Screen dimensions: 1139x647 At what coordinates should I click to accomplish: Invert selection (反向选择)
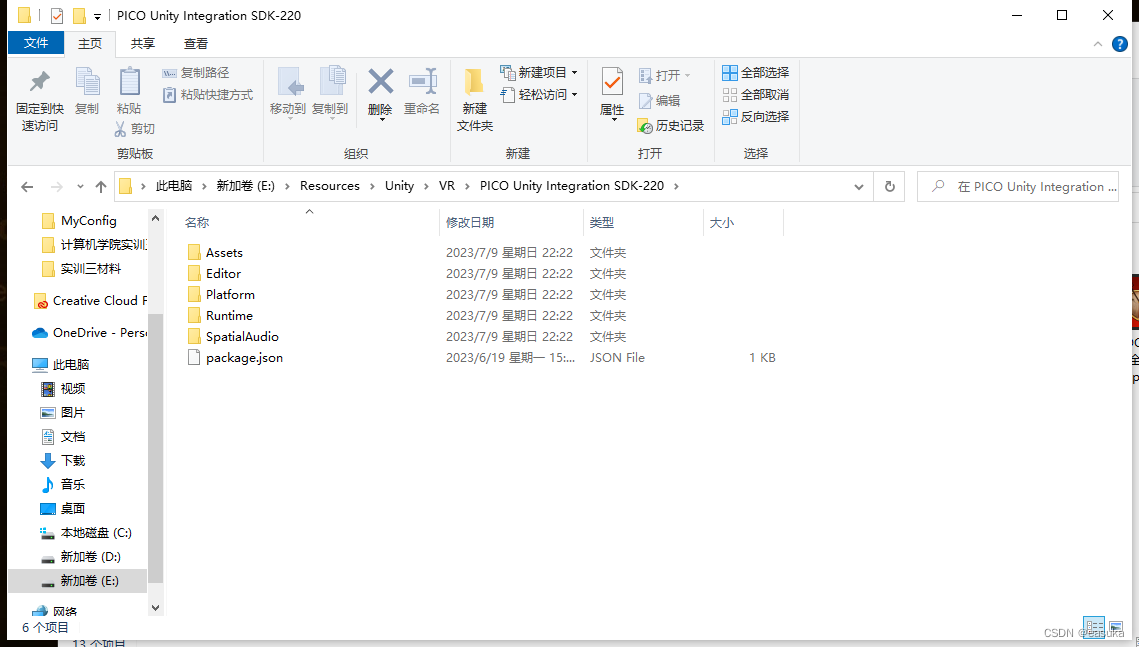(x=755, y=116)
